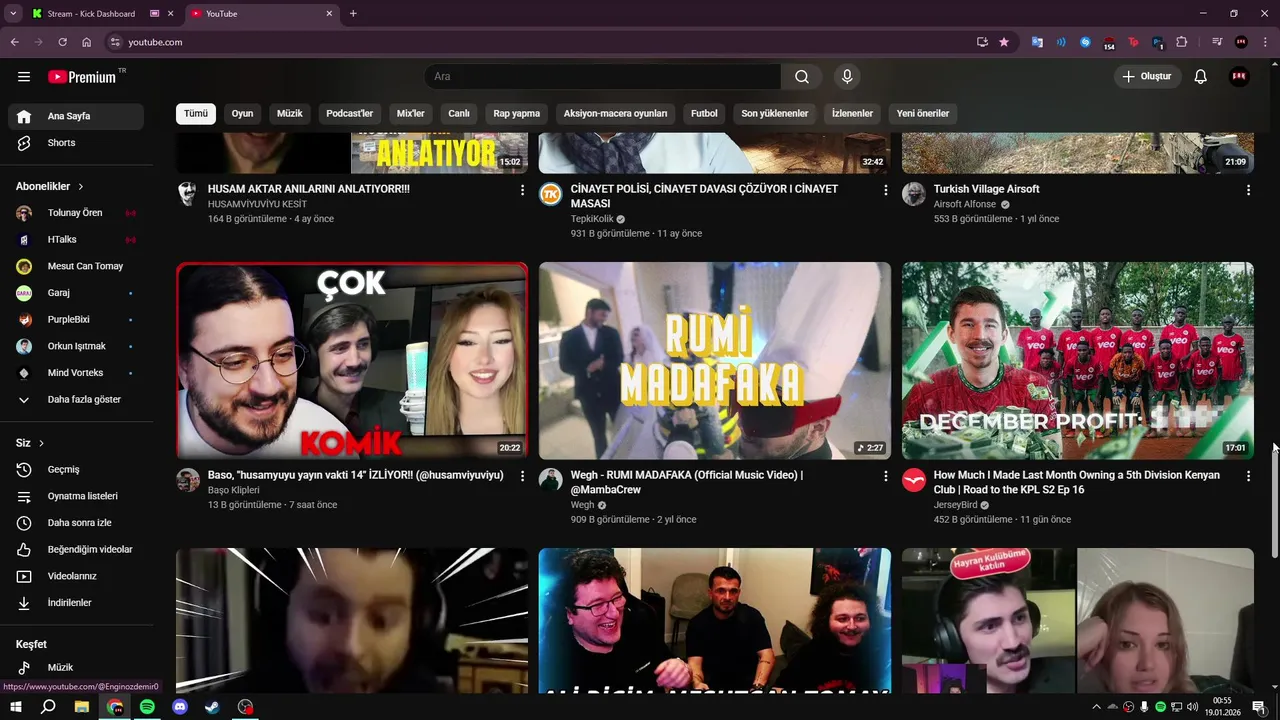Click the Ara search field
1280x720 pixels.
602,77
